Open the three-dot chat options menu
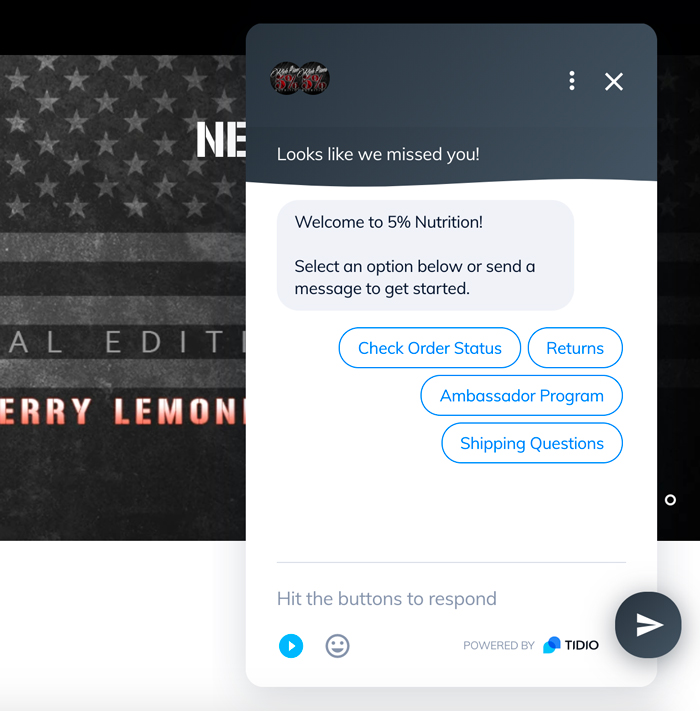This screenshot has height=711, width=700. coord(572,81)
